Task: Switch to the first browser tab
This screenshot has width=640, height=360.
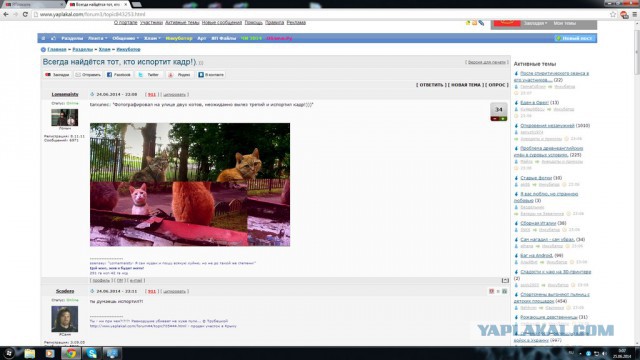Action: coord(33,4)
